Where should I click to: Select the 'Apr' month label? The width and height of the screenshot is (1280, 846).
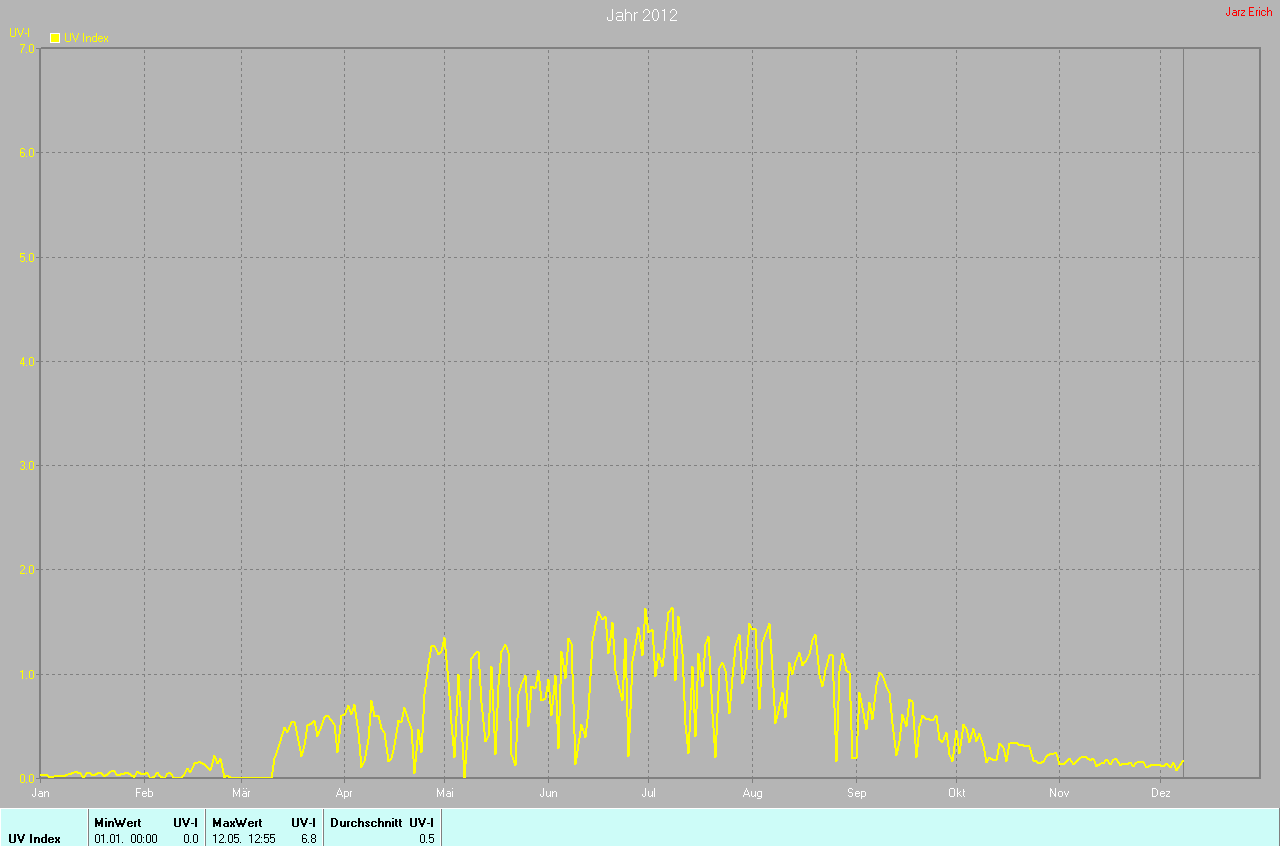pyautogui.click(x=344, y=793)
